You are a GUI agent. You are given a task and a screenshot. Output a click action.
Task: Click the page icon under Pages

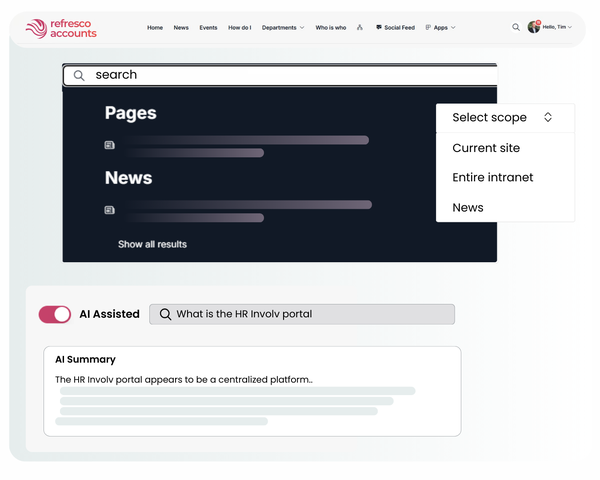pos(109,145)
